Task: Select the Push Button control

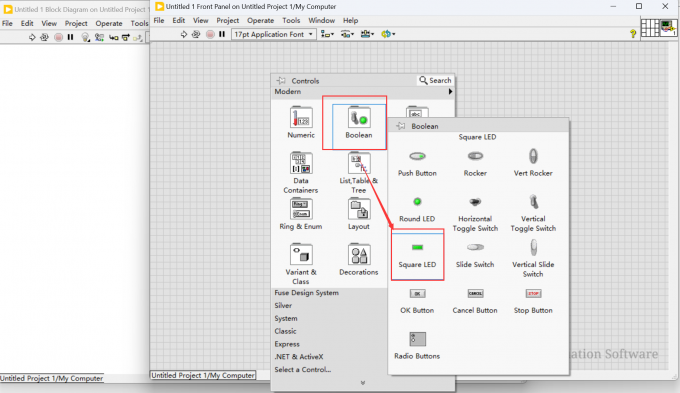Action: pyautogui.click(x=417, y=164)
